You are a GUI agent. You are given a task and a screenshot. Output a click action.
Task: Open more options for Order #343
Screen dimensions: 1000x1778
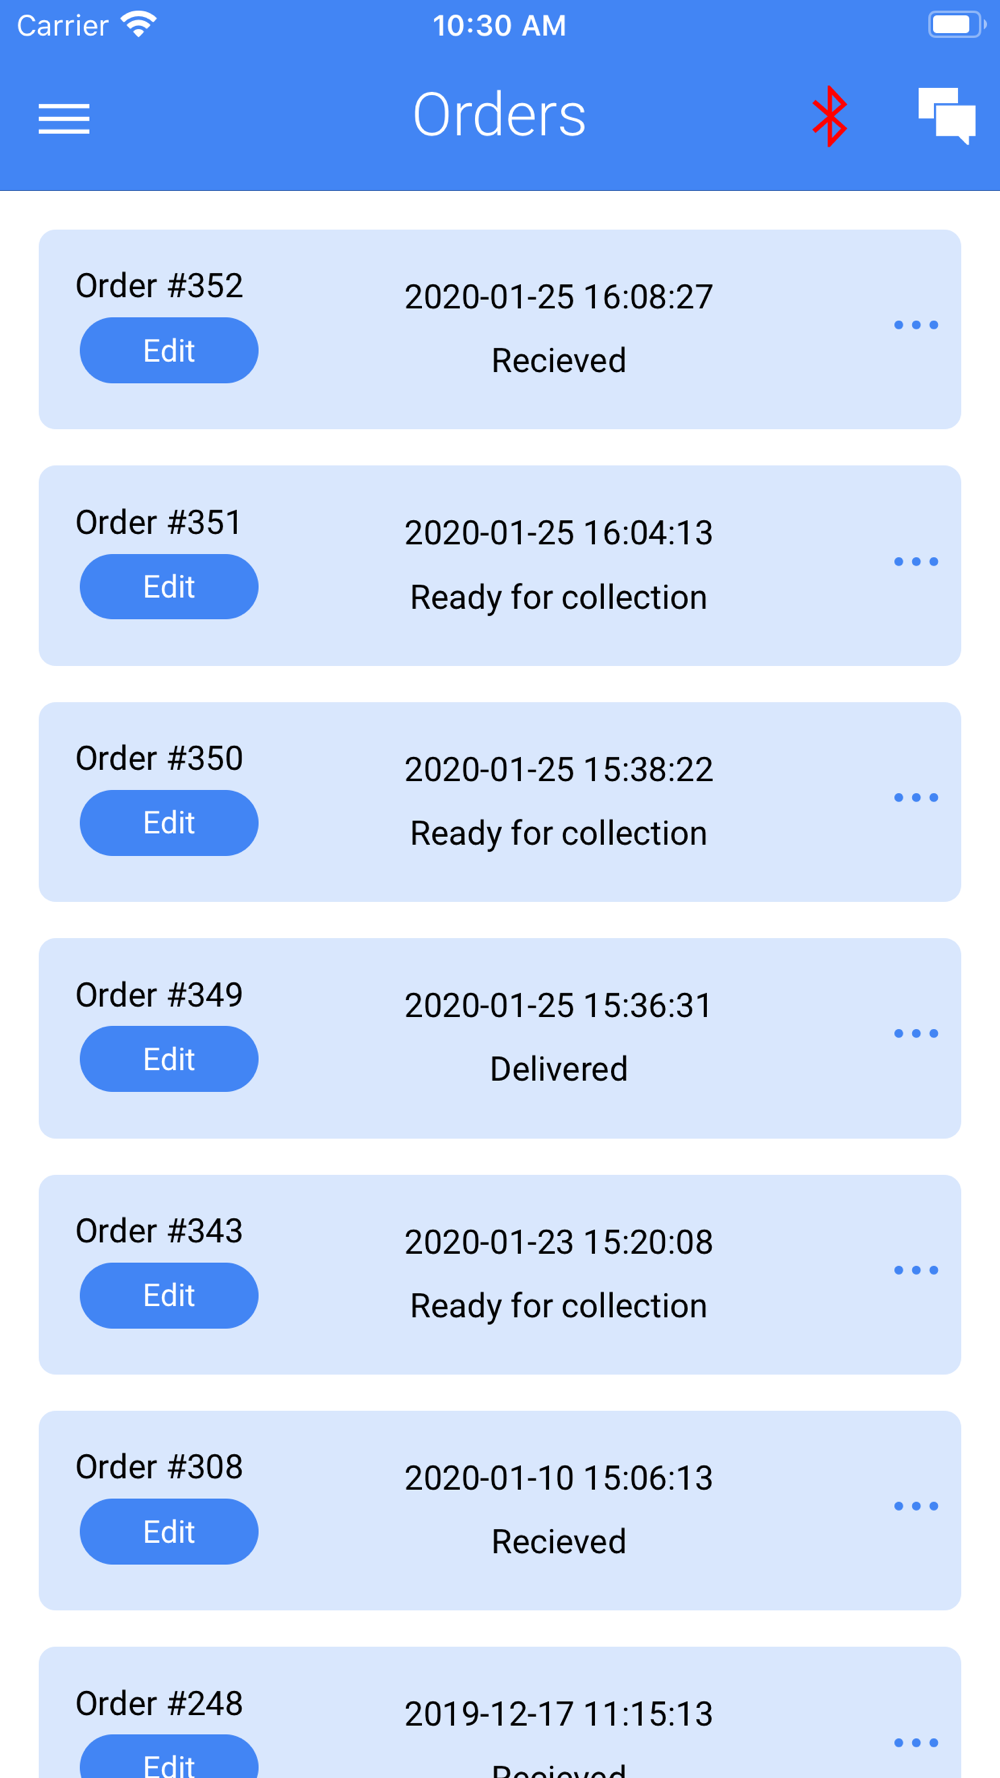916,1270
